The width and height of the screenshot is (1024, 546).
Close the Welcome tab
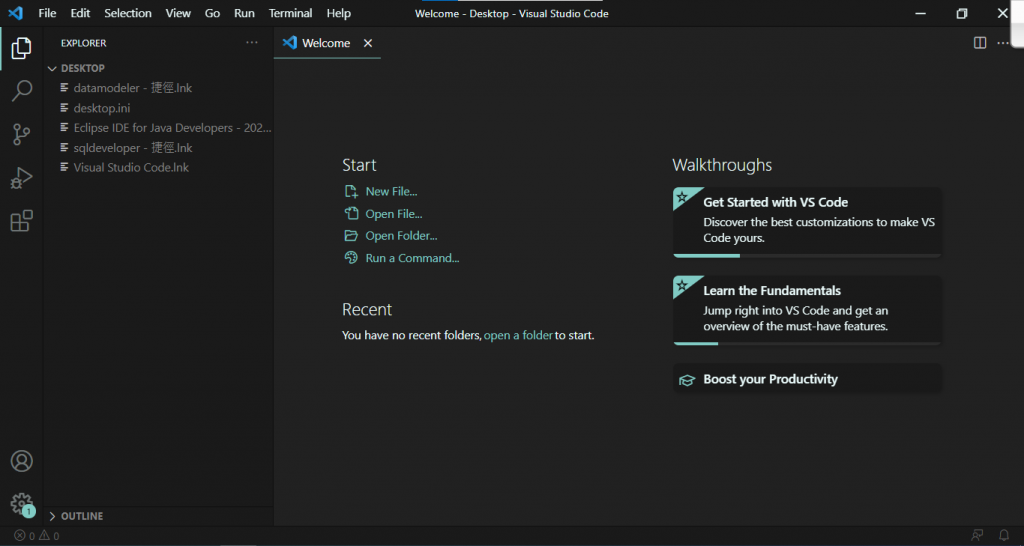pyautogui.click(x=368, y=43)
